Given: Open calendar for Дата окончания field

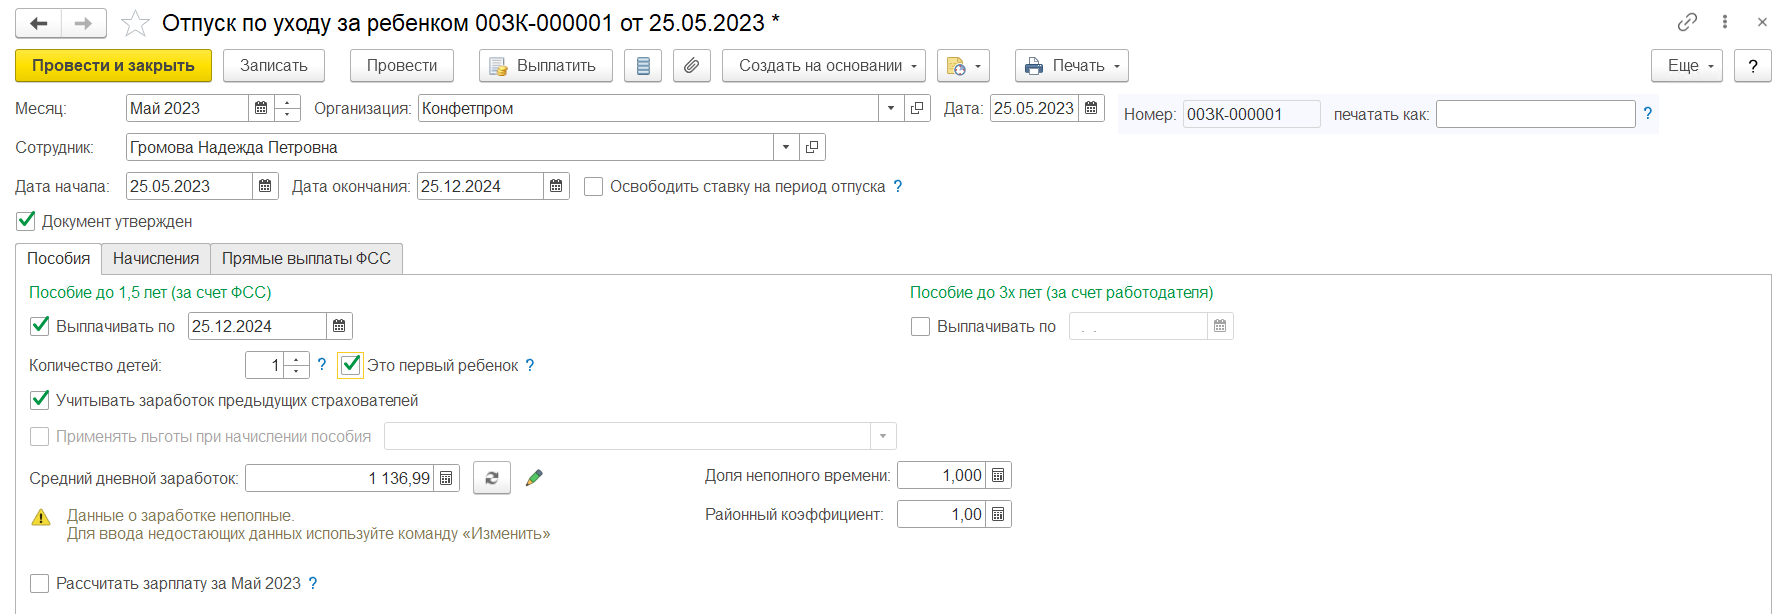Looking at the screenshot, I should 556,187.
